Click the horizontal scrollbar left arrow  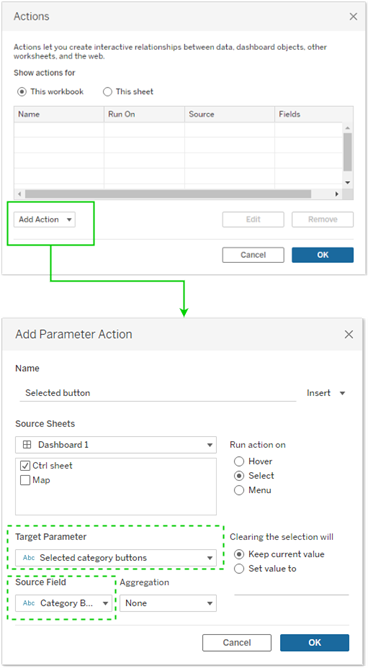click(x=19, y=194)
